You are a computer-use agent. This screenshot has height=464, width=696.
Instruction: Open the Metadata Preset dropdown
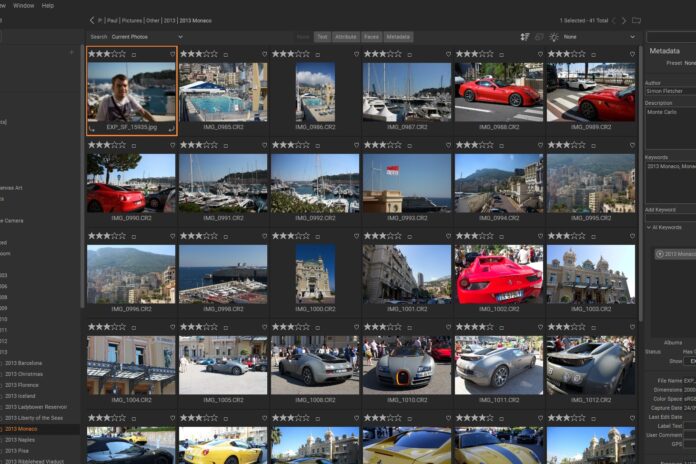tap(690, 63)
